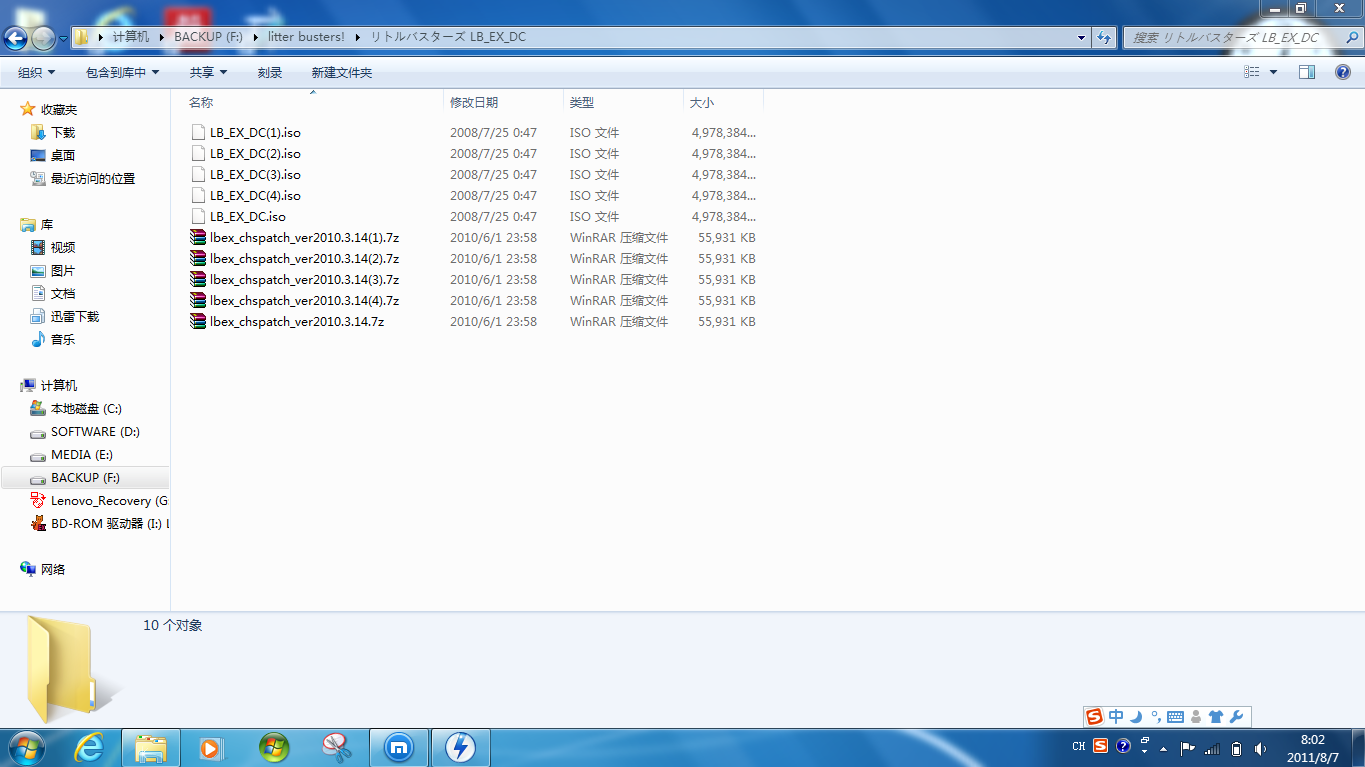The height and width of the screenshot is (767, 1365).
Task: Go back with the Back arrow button
Action: coord(16,38)
